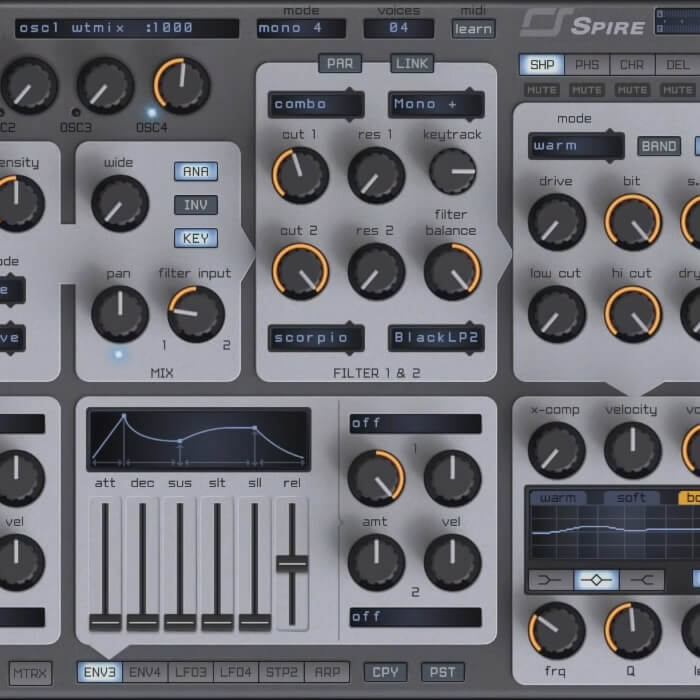Select the LFO3 tab
This screenshot has height=700, width=700.
tap(191, 672)
